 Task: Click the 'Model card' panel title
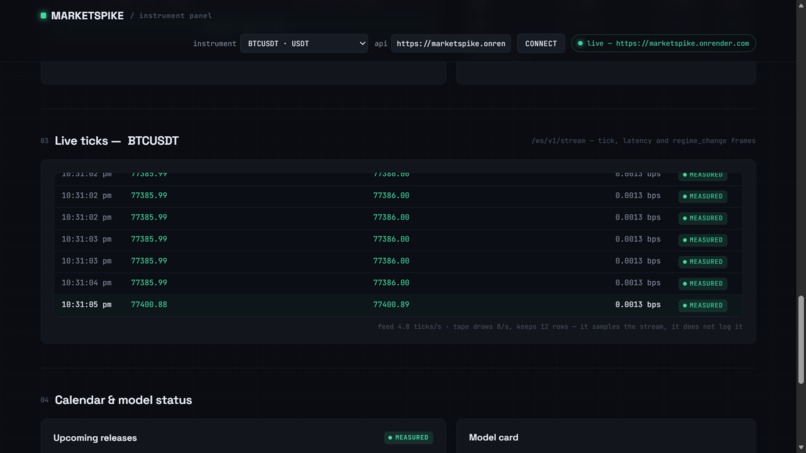pyautogui.click(x=493, y=438)
